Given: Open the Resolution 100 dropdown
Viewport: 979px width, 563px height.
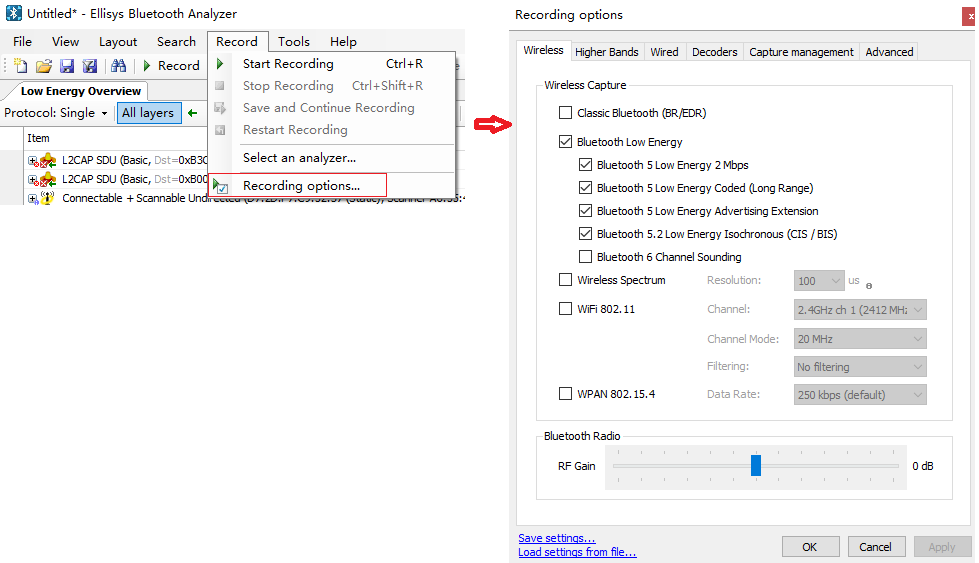Looking at the screenshot, I should point(819,281).
